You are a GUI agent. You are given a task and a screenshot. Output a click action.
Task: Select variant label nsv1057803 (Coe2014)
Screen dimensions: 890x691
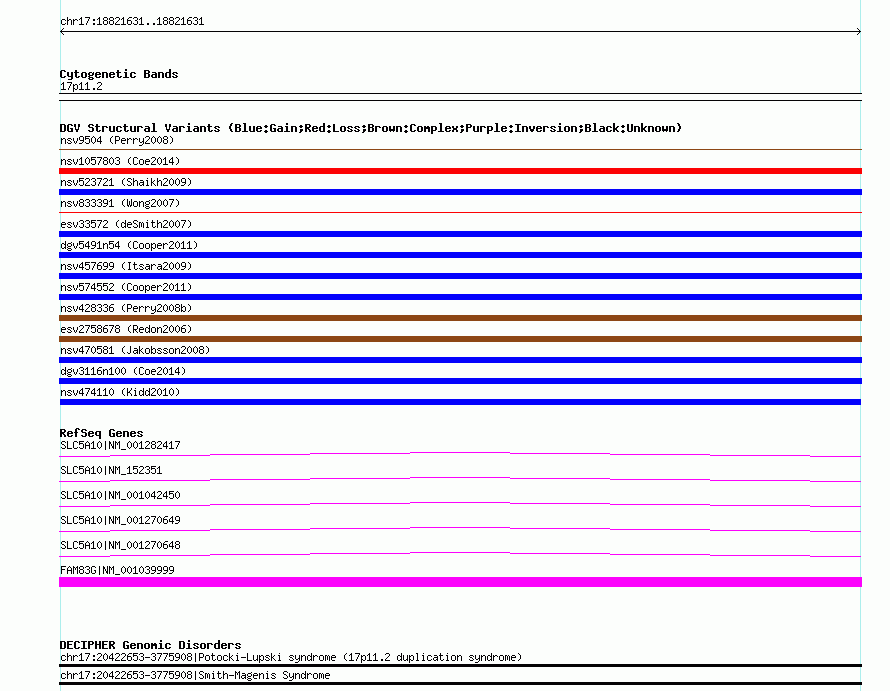(x=120, y=161)
